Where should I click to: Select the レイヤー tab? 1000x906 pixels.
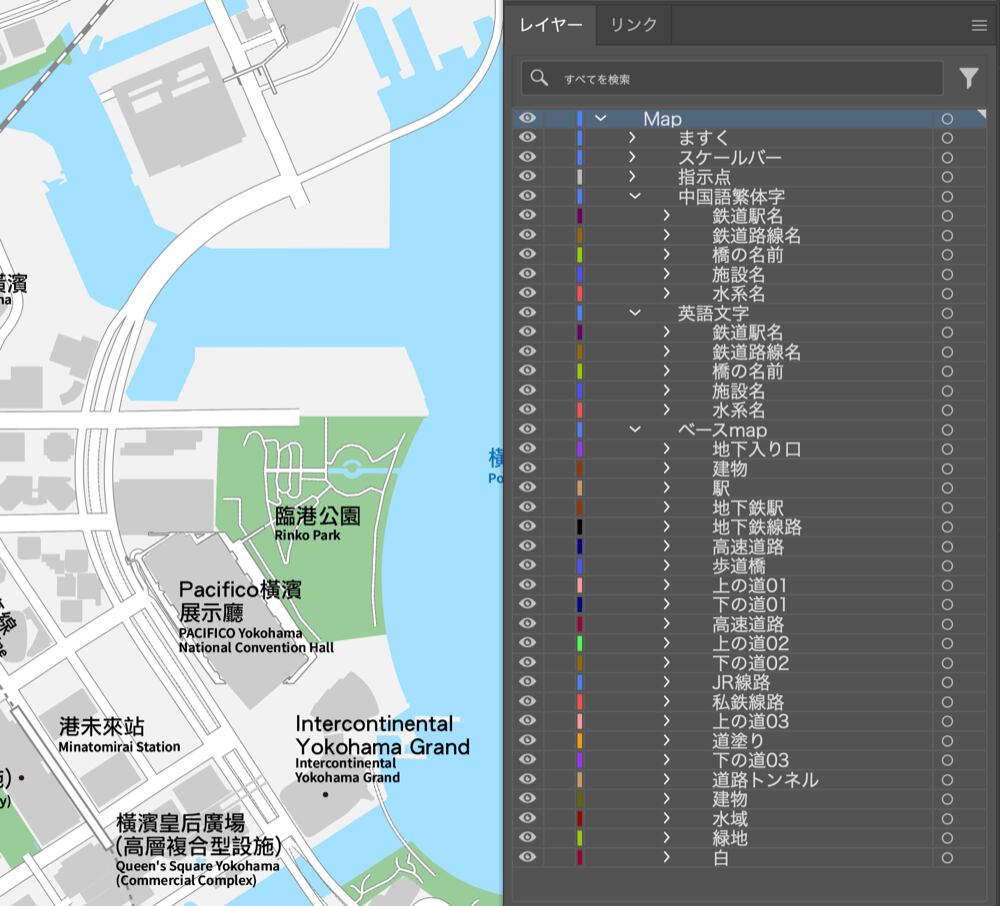pyautogui.click(x=551, y=25)
